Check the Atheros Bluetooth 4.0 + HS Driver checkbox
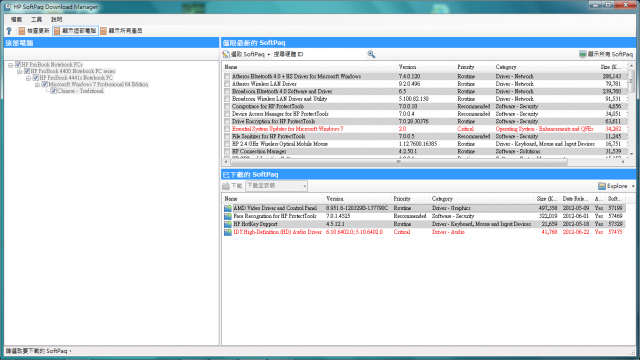Image resolution: width=640 pixels, height=360 pixels. [227, 76]
